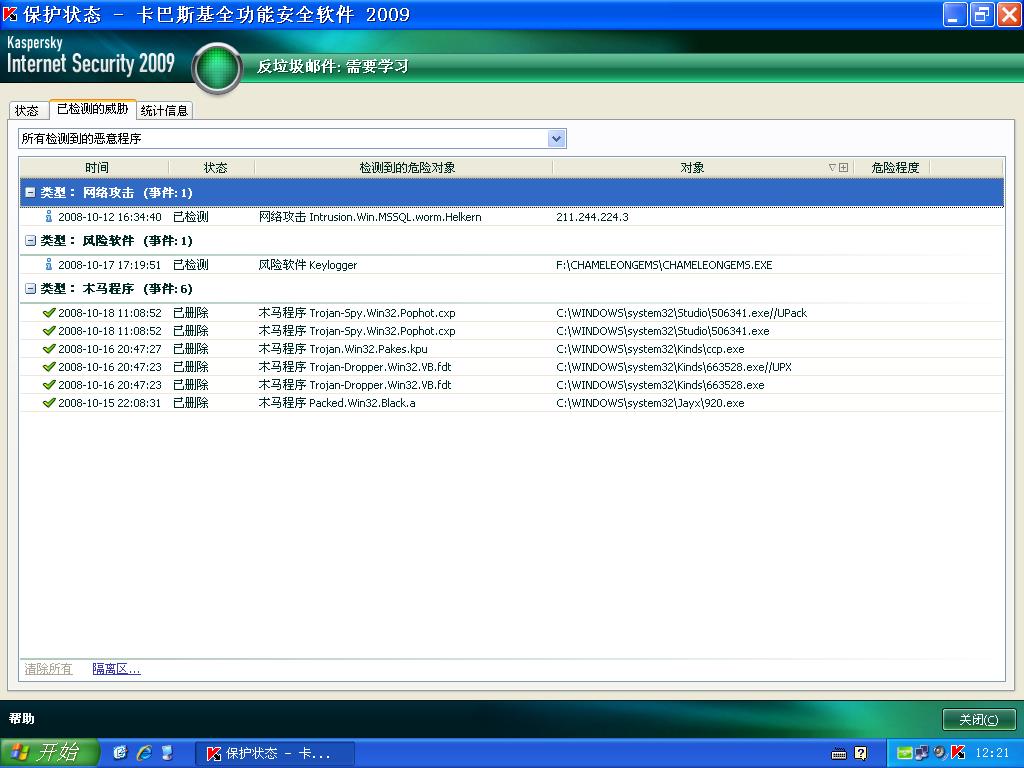Click the green protection status indicator orb
This screenshot has height=768, width=1024.
click(217, 68)
